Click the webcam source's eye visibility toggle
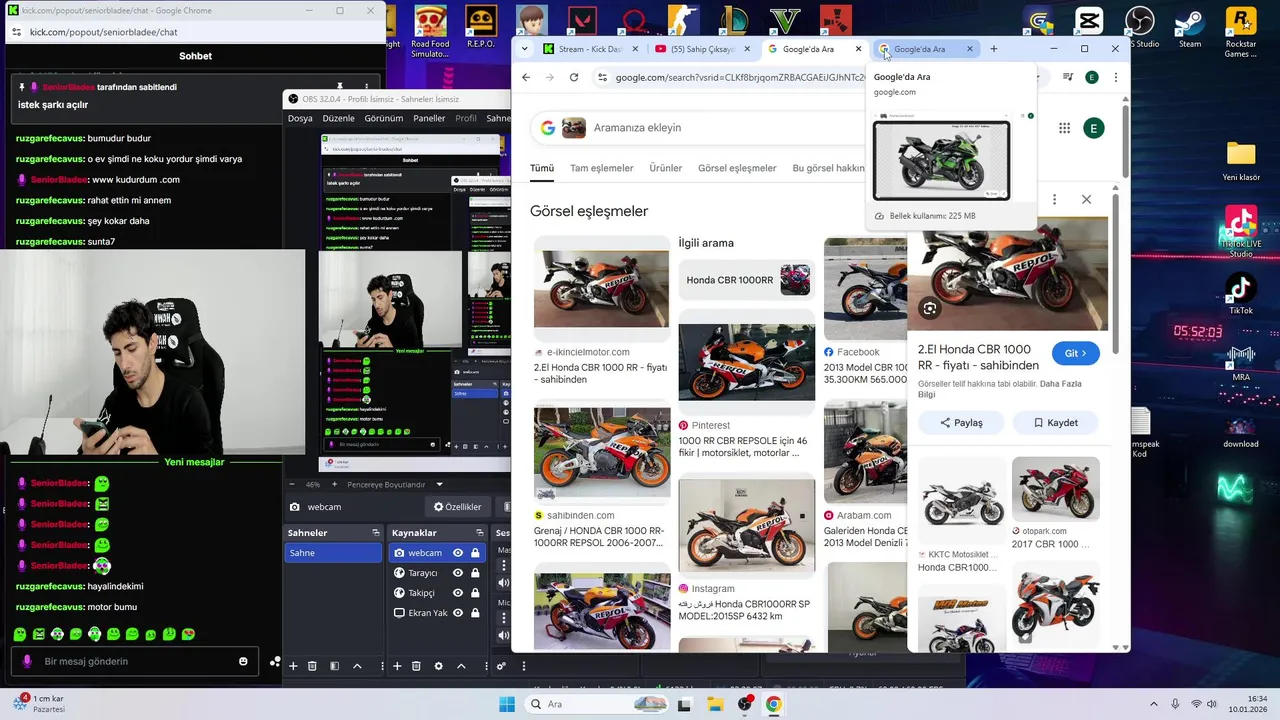The height and width of the screenshot is (720, 1280). click(x=458, y=553)
